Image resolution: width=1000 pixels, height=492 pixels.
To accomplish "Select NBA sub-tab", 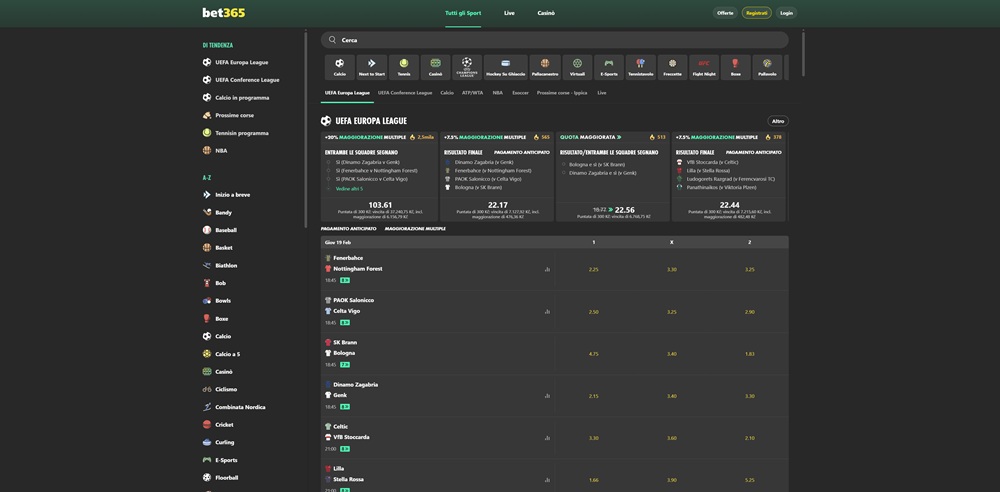I will [497, 93].
